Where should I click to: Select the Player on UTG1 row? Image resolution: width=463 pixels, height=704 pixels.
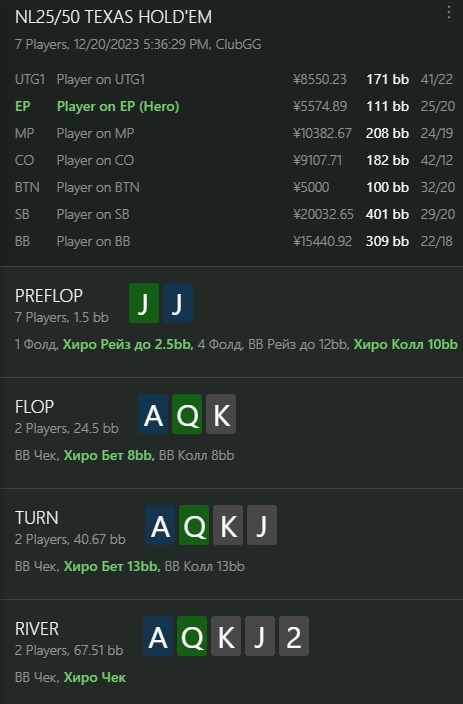234,79
